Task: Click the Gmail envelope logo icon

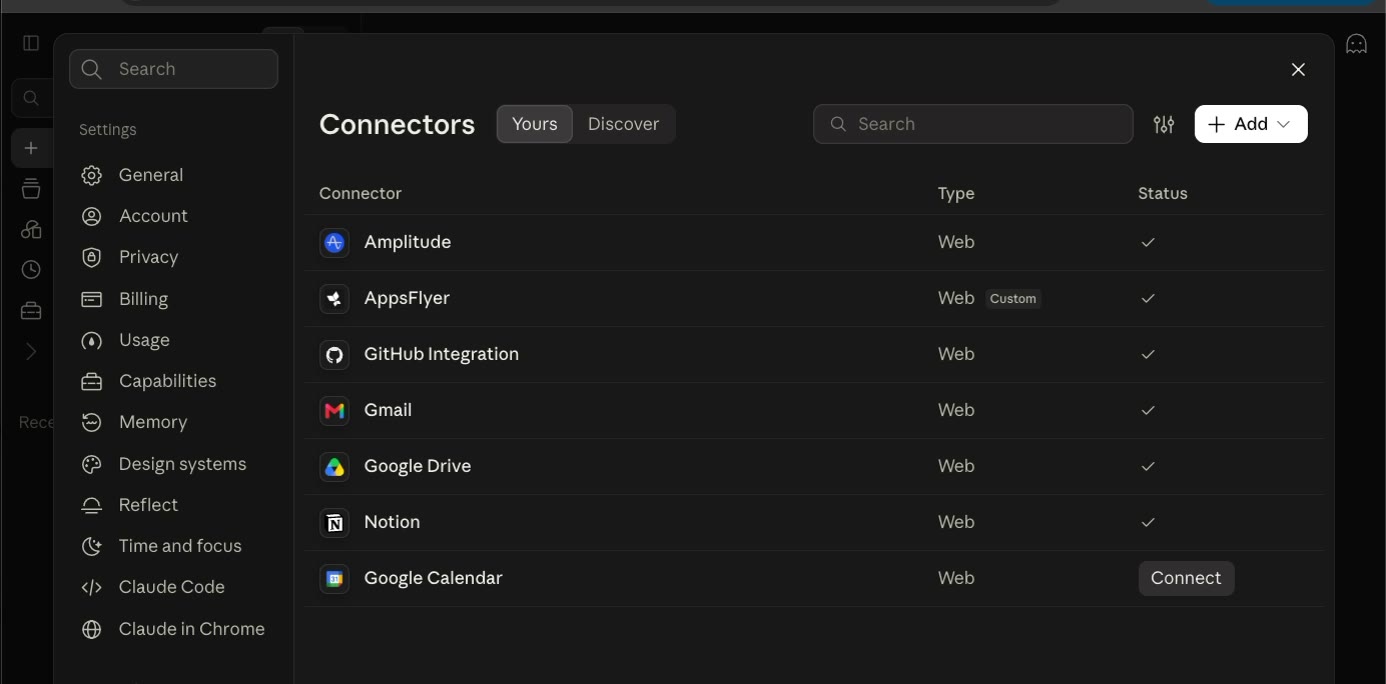Action: (334, 410)
